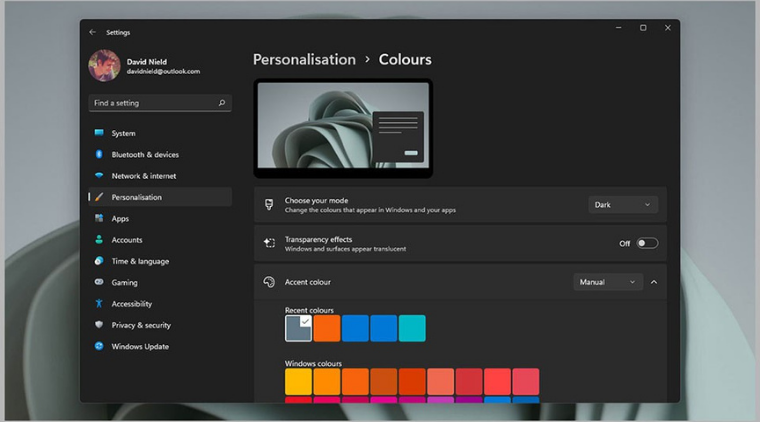Go to Gaming settings
This screenshot has height=422, width=760.
coord(160,282)
